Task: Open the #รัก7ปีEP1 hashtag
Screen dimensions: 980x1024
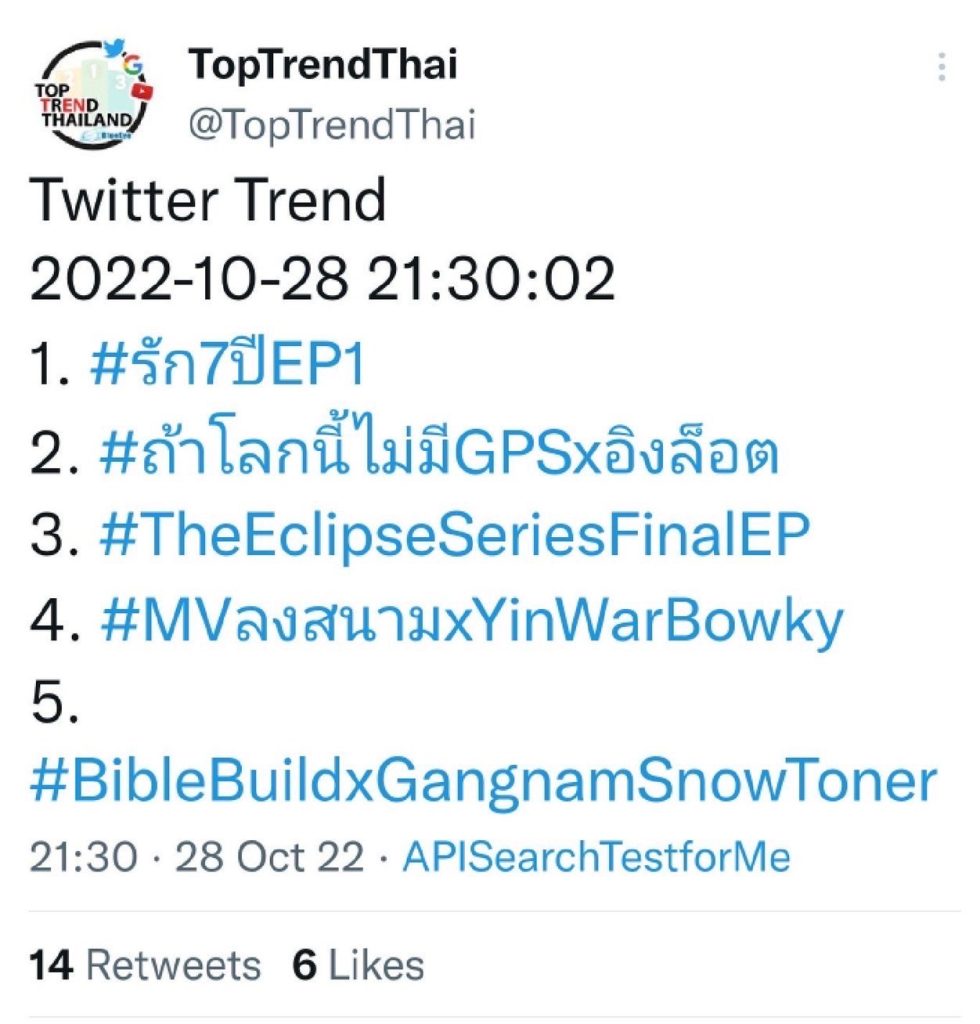Action: [227, 367]
